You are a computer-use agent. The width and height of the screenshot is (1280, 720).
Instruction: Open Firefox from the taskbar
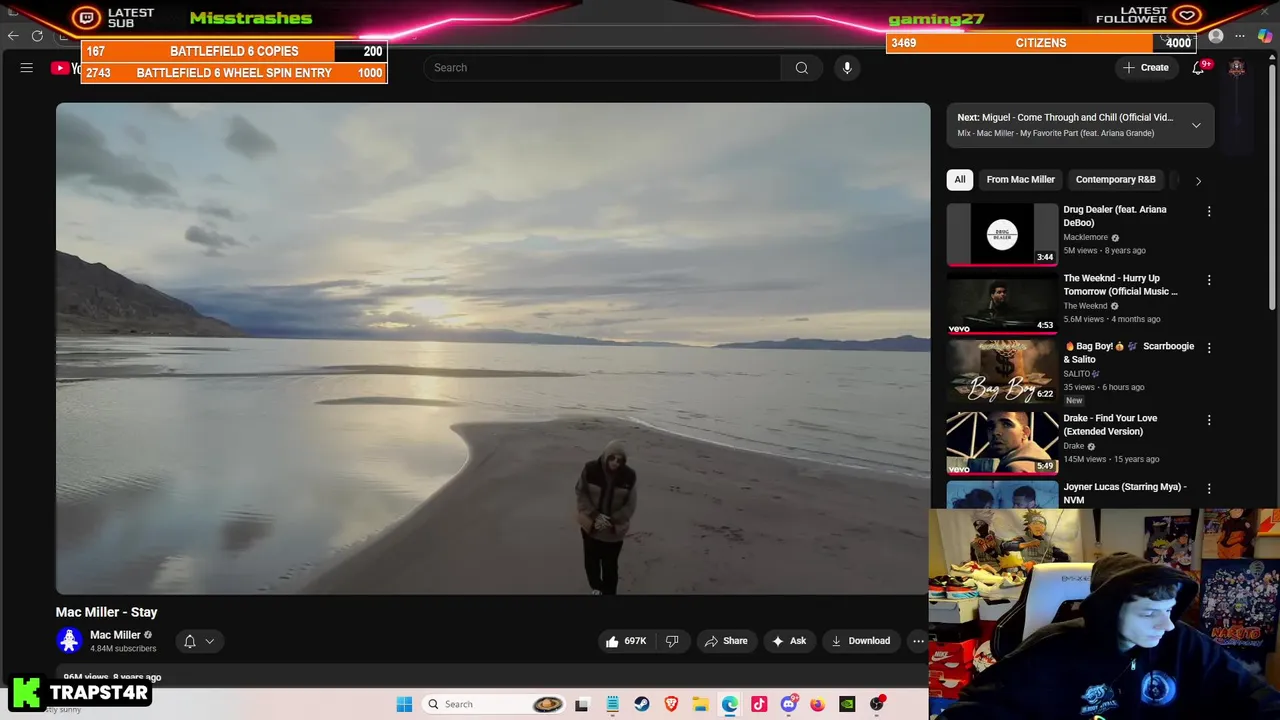818,704
